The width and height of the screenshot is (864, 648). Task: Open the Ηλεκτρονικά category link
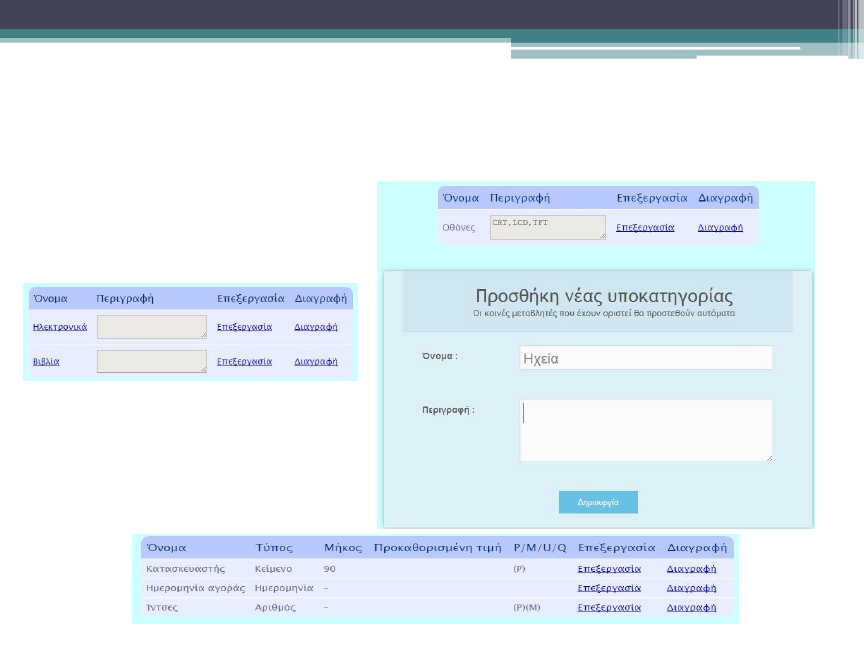(60, 327)
